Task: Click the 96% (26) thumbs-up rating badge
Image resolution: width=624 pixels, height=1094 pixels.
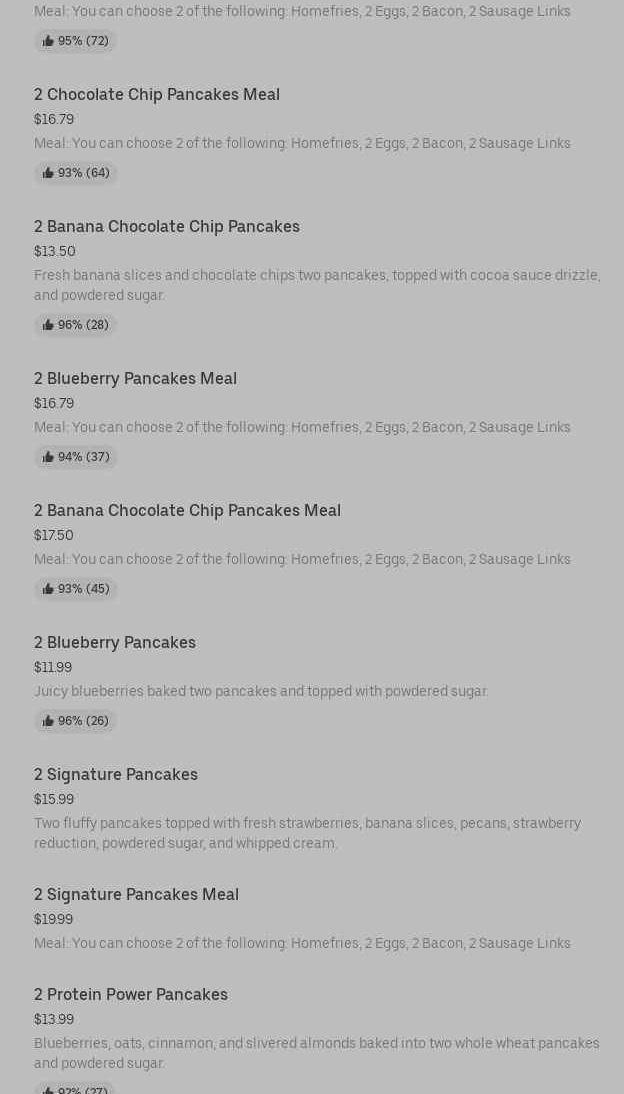Action: point(76,721)
